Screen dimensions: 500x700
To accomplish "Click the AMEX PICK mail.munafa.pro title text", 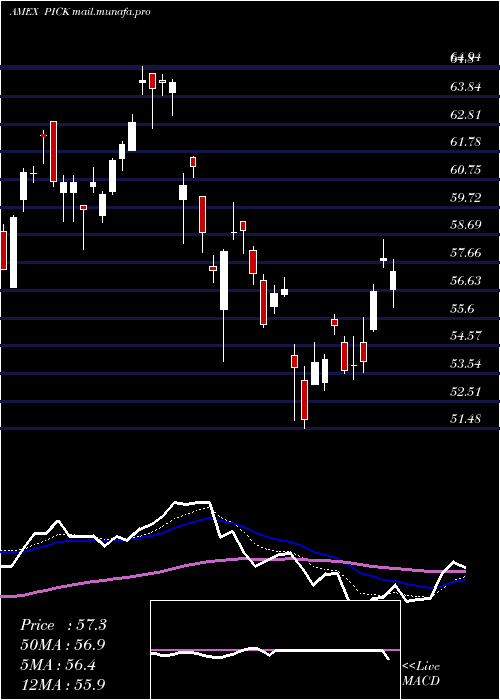I will (x=80, y=12).
